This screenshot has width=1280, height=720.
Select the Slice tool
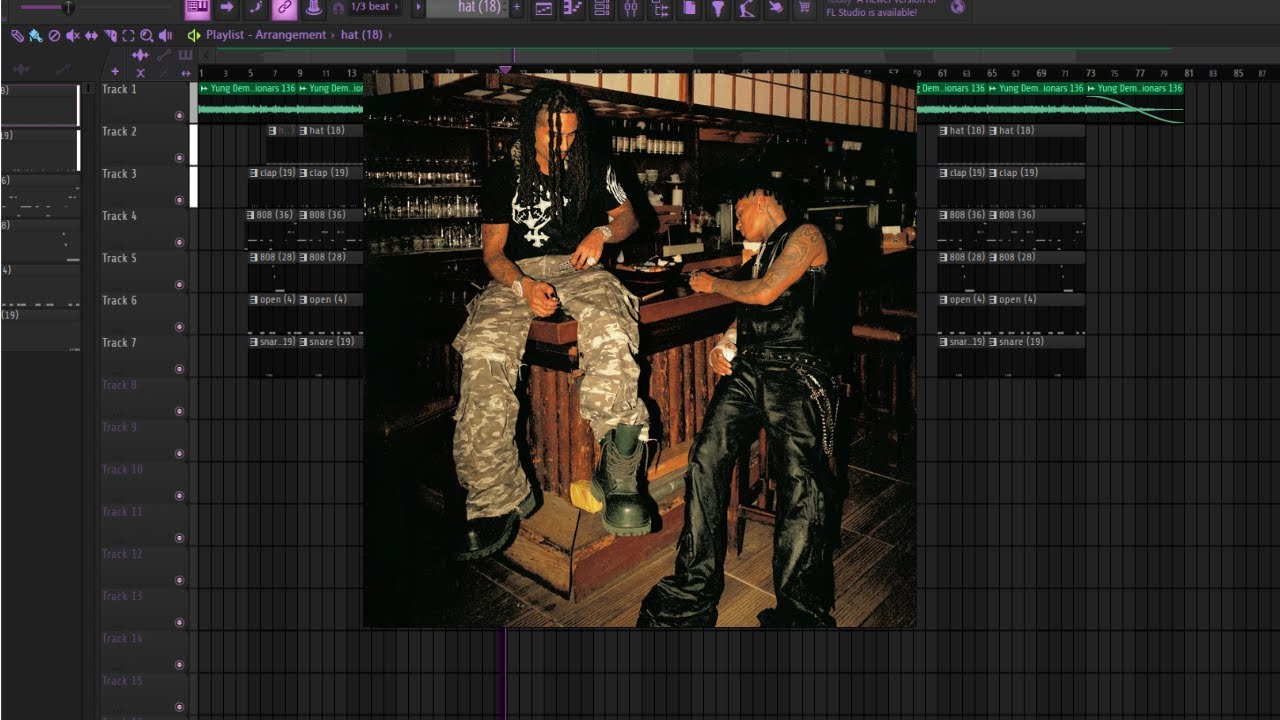(110, 35)
